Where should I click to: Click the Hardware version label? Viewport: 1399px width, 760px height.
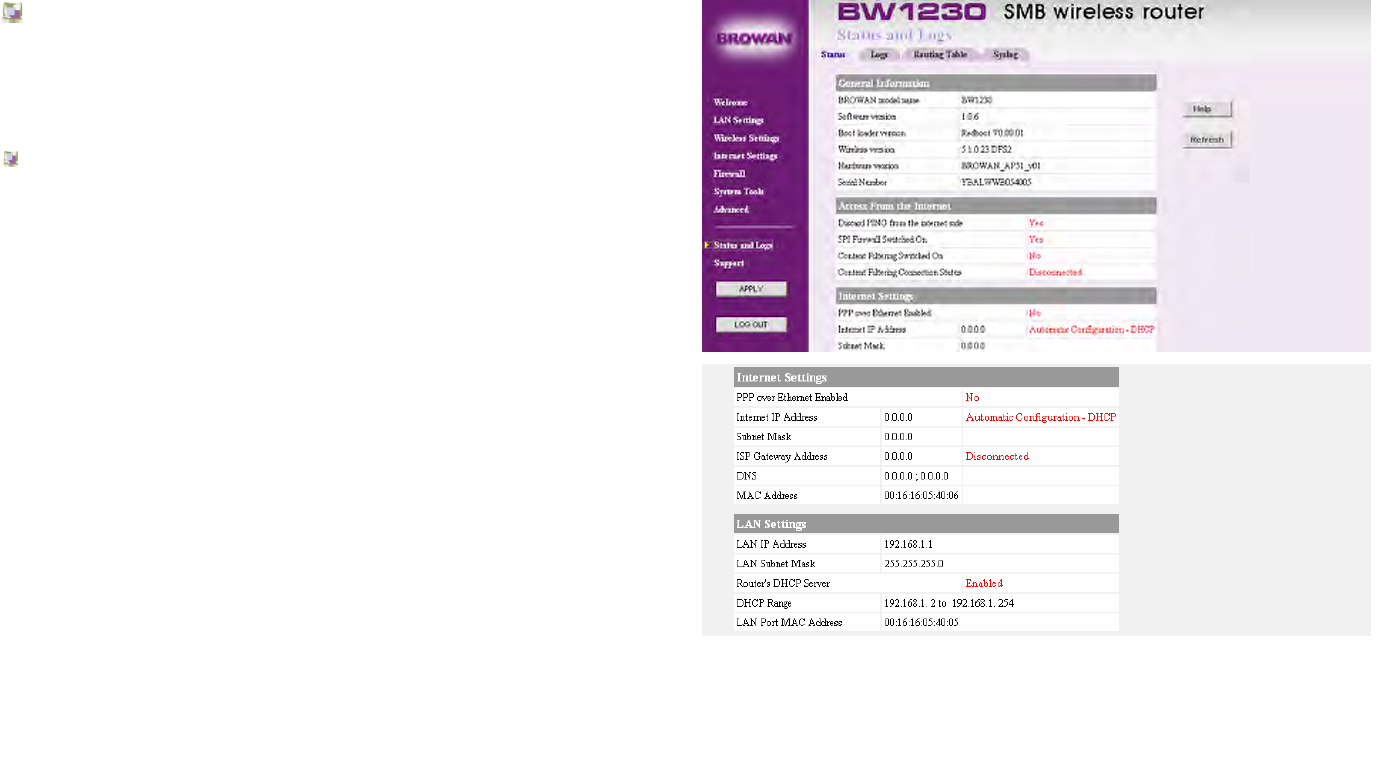click(868, 166)
